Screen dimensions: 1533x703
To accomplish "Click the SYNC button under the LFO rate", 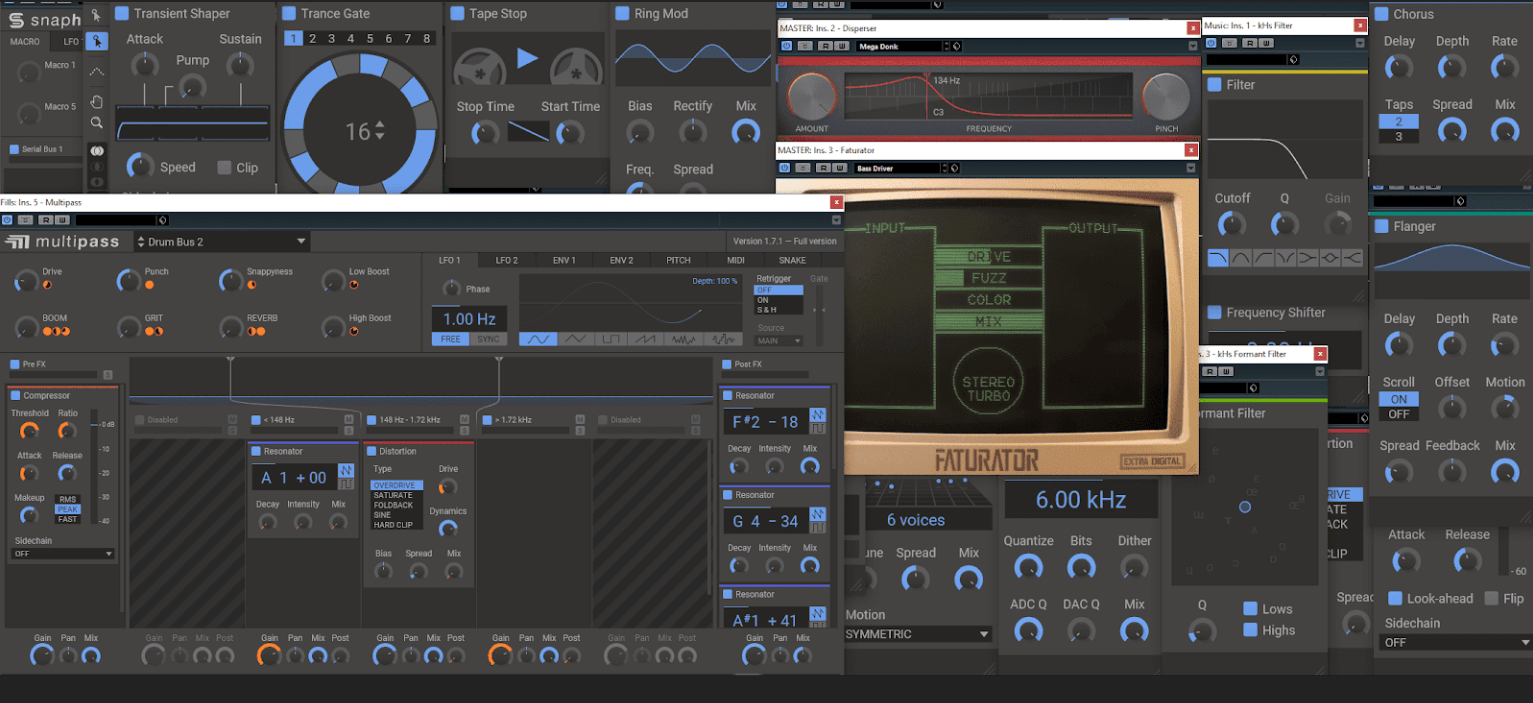I will (x=489, y=339).
